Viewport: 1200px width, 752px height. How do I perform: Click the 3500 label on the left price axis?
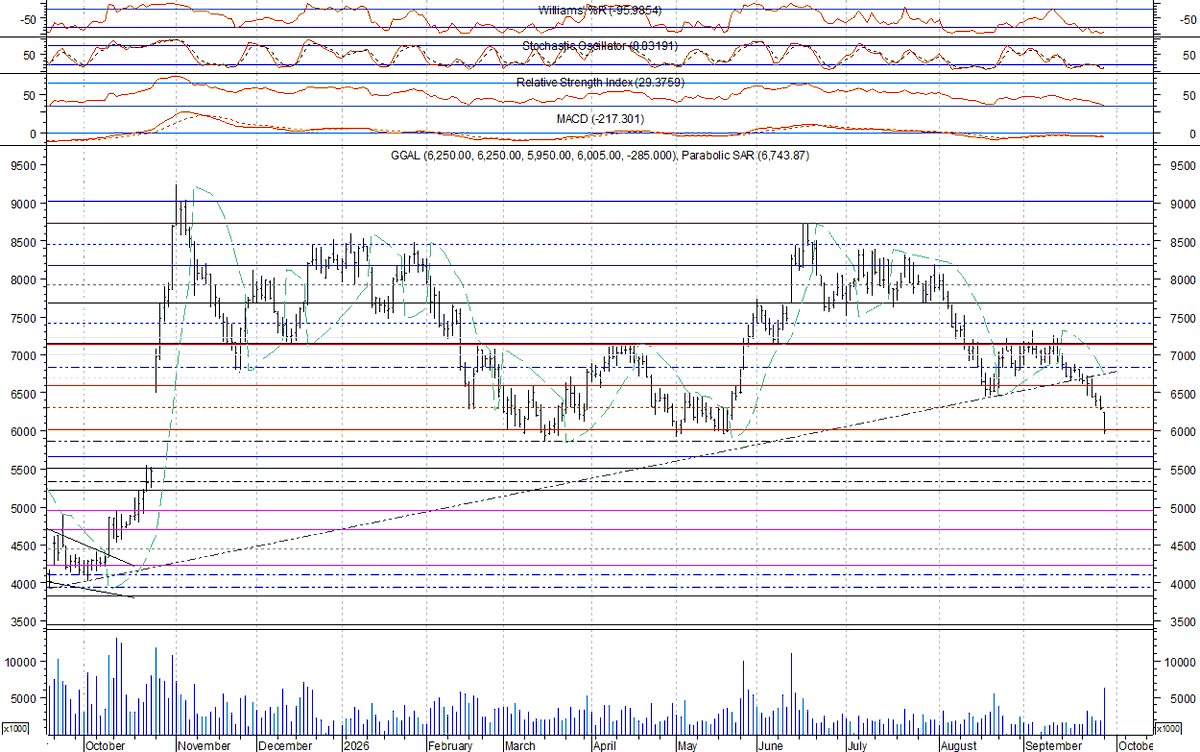click(x=24, y=622)
